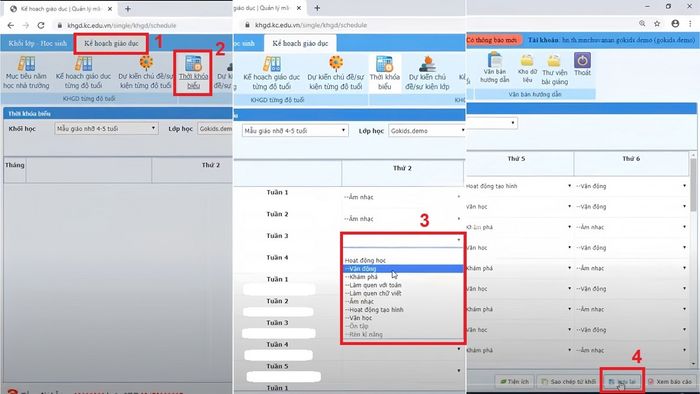Viewport: 700px width, 394px height.
Task: Click Sao chép từ khối button
Action: click(x=568, y=382)
